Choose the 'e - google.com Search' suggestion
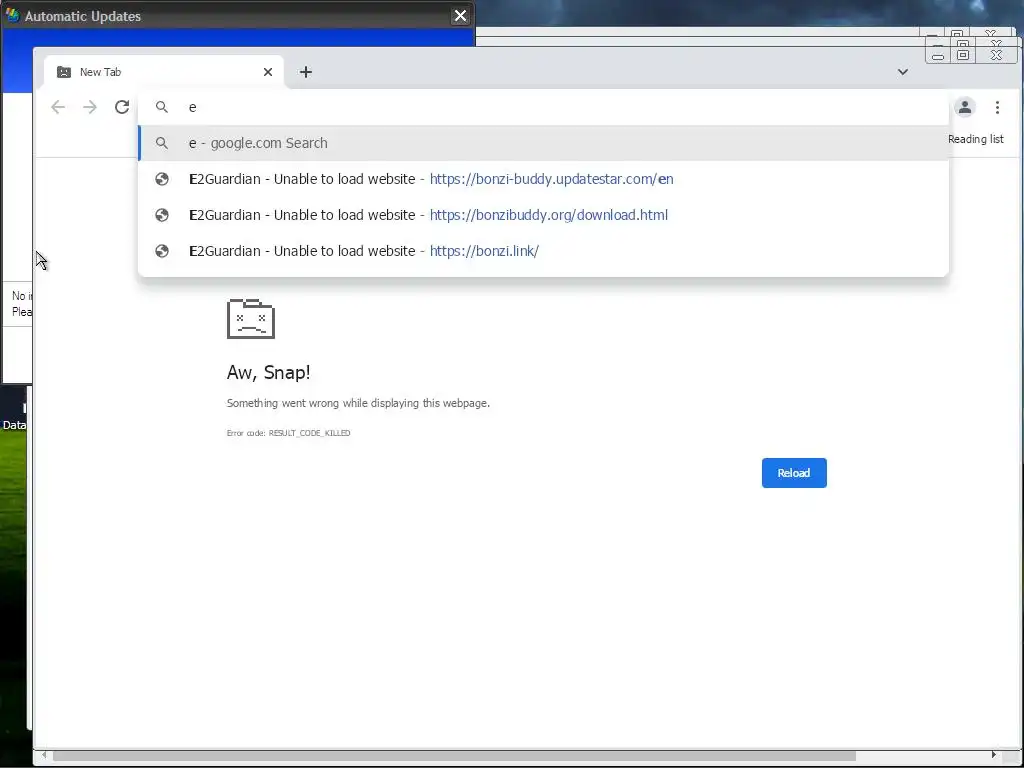Image resolution: width=1024 pixels, height=768 pixels. (543, 143)
